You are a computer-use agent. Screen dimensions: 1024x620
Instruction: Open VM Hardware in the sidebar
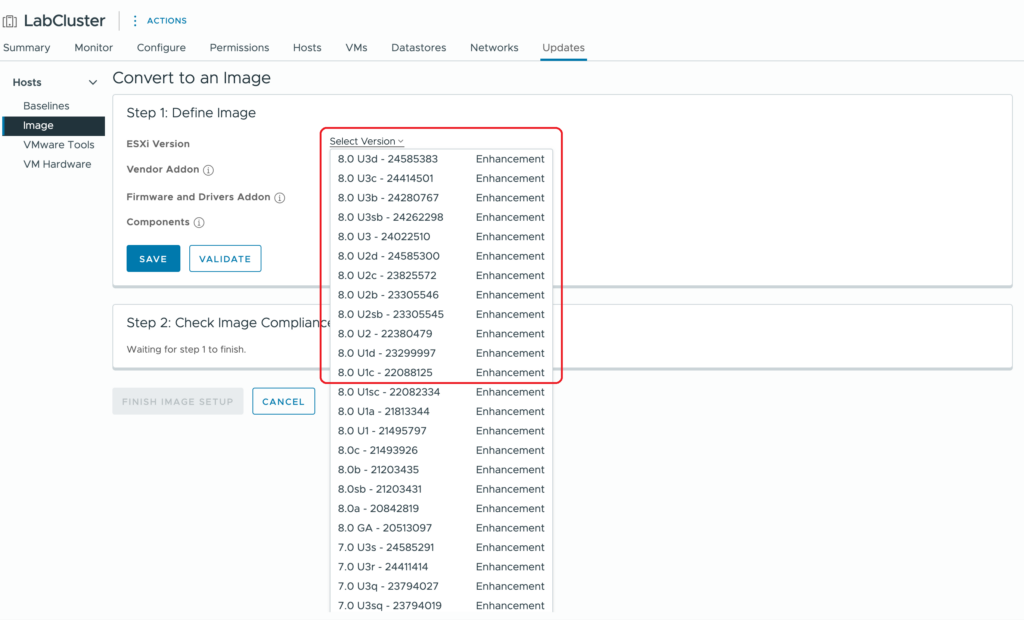[57, 164]
